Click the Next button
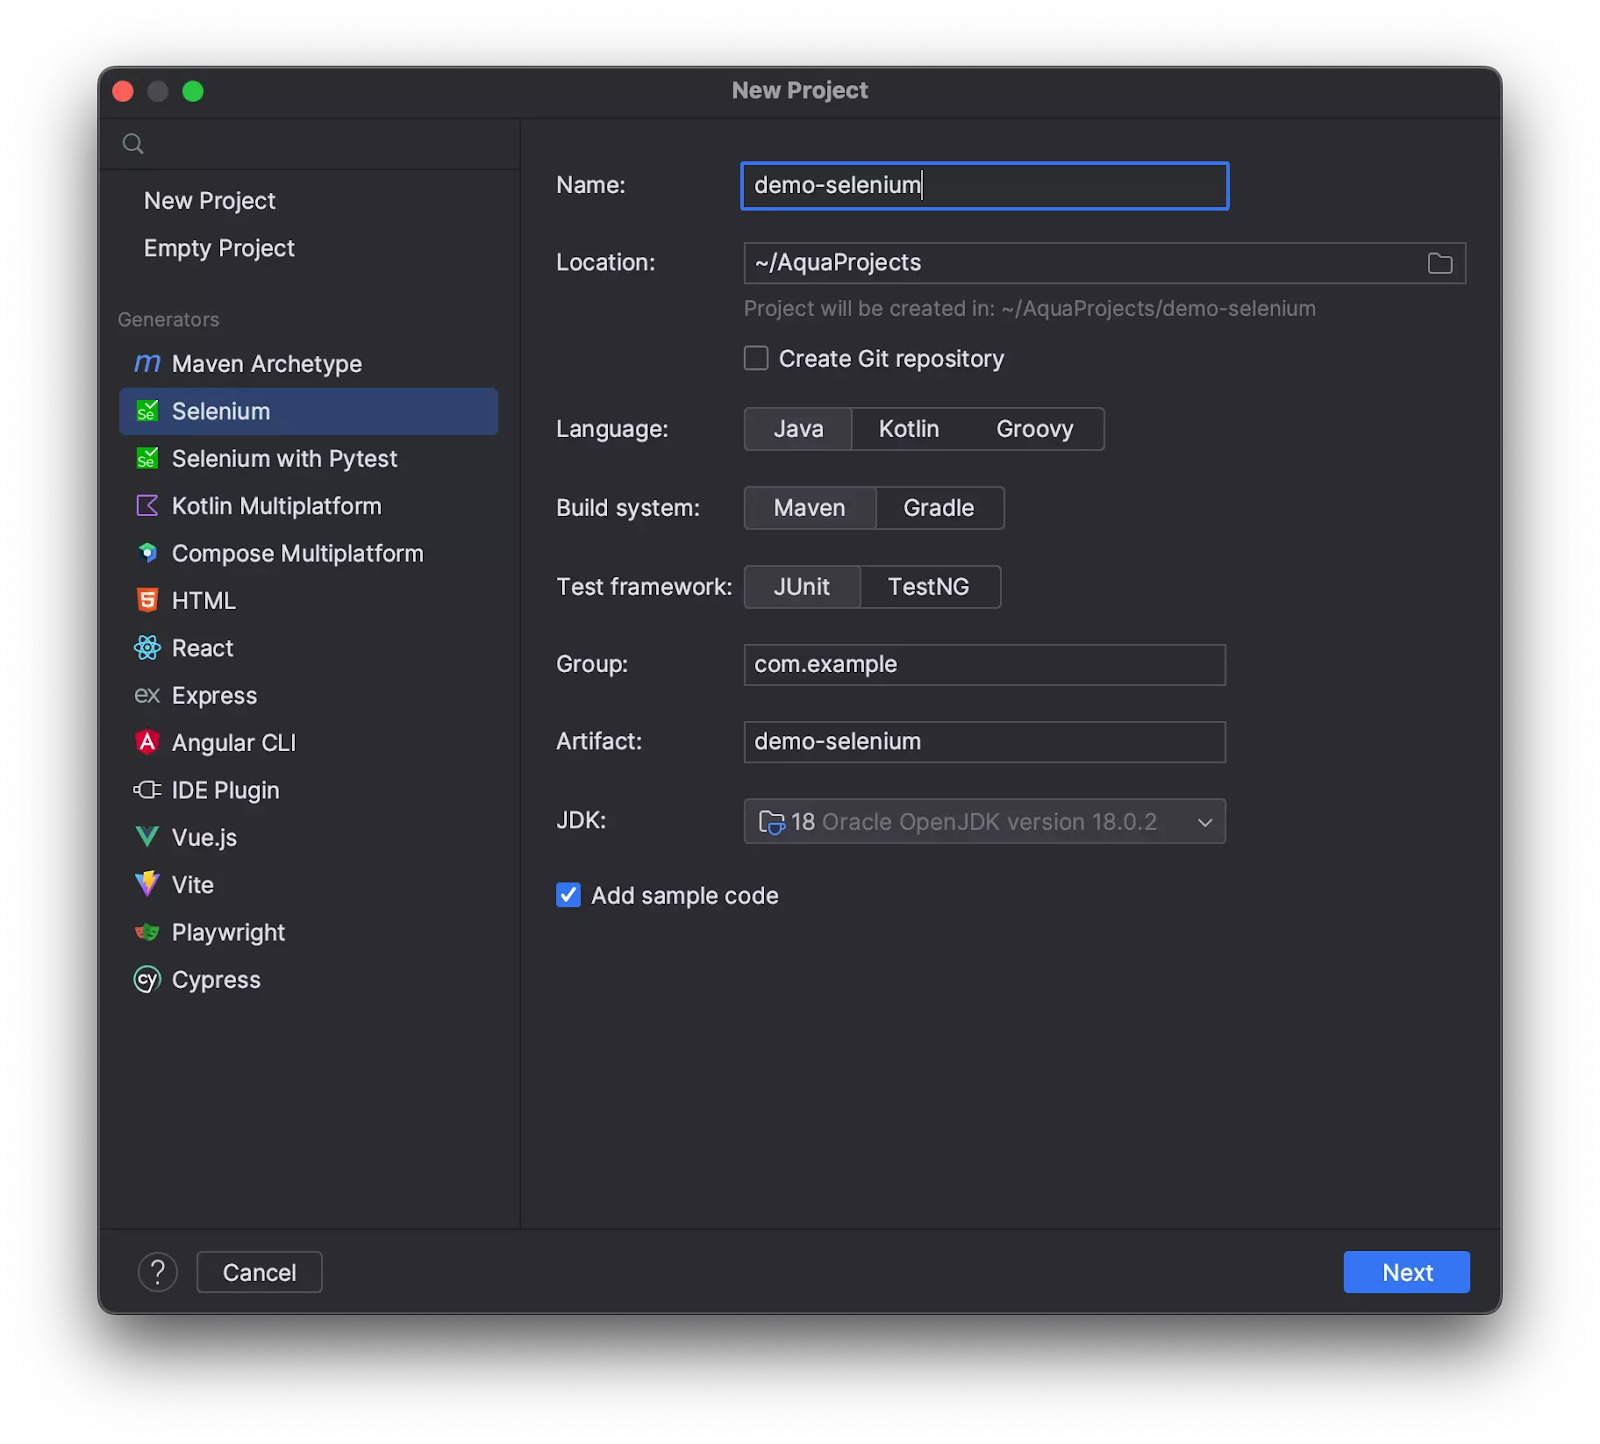Image resolution: width=1600 pixels, height=1444 pixels. 1407,1272
